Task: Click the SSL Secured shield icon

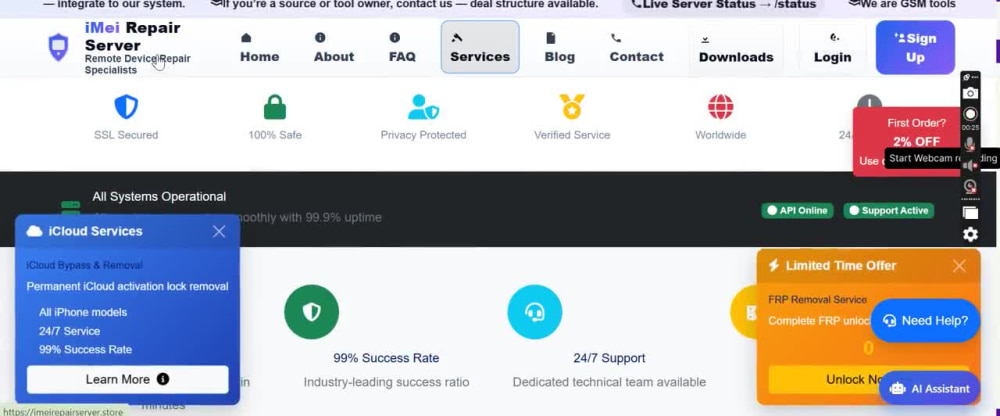Action: tap(126, 107)
